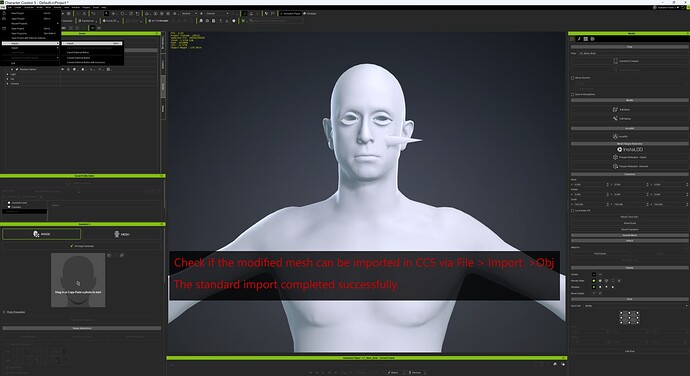The height and width of the screenshot is (376, 690).
Task: Click the Home camera view icon
Action: [147, 14]
